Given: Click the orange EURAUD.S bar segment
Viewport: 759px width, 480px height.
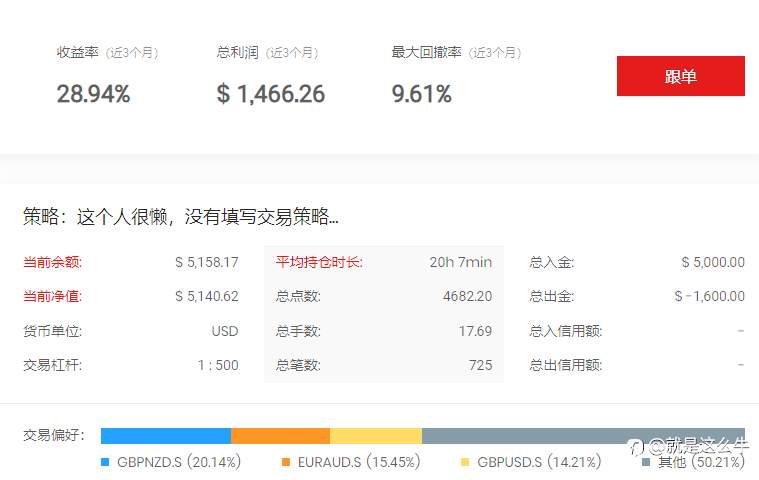Looking at the screenshot, I should pos(281,435).
